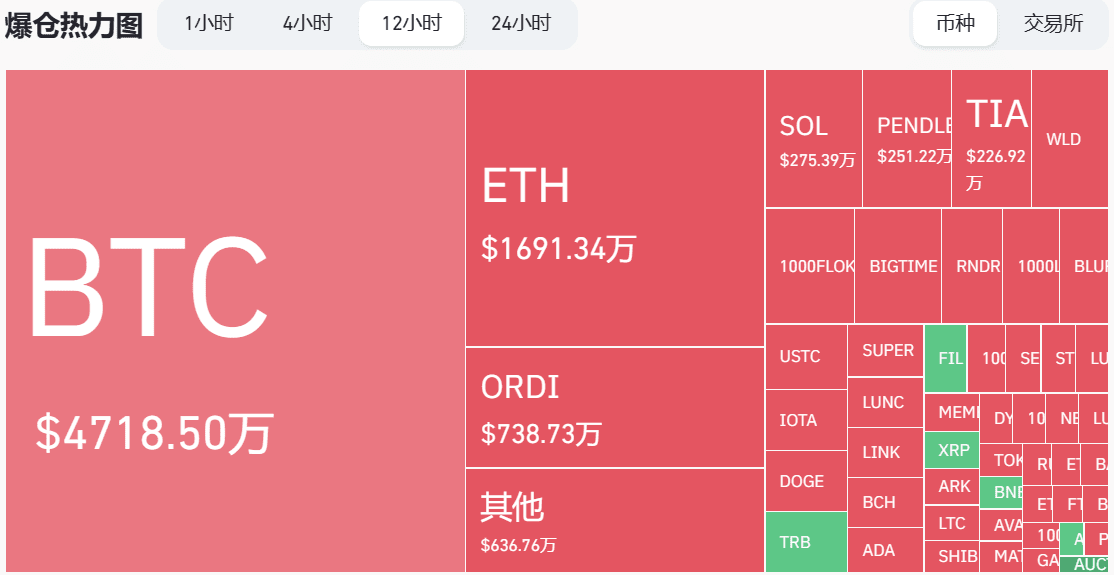Select the green FIL tile
Screen dimensions: 1114x575
click(x=946, y=358)
